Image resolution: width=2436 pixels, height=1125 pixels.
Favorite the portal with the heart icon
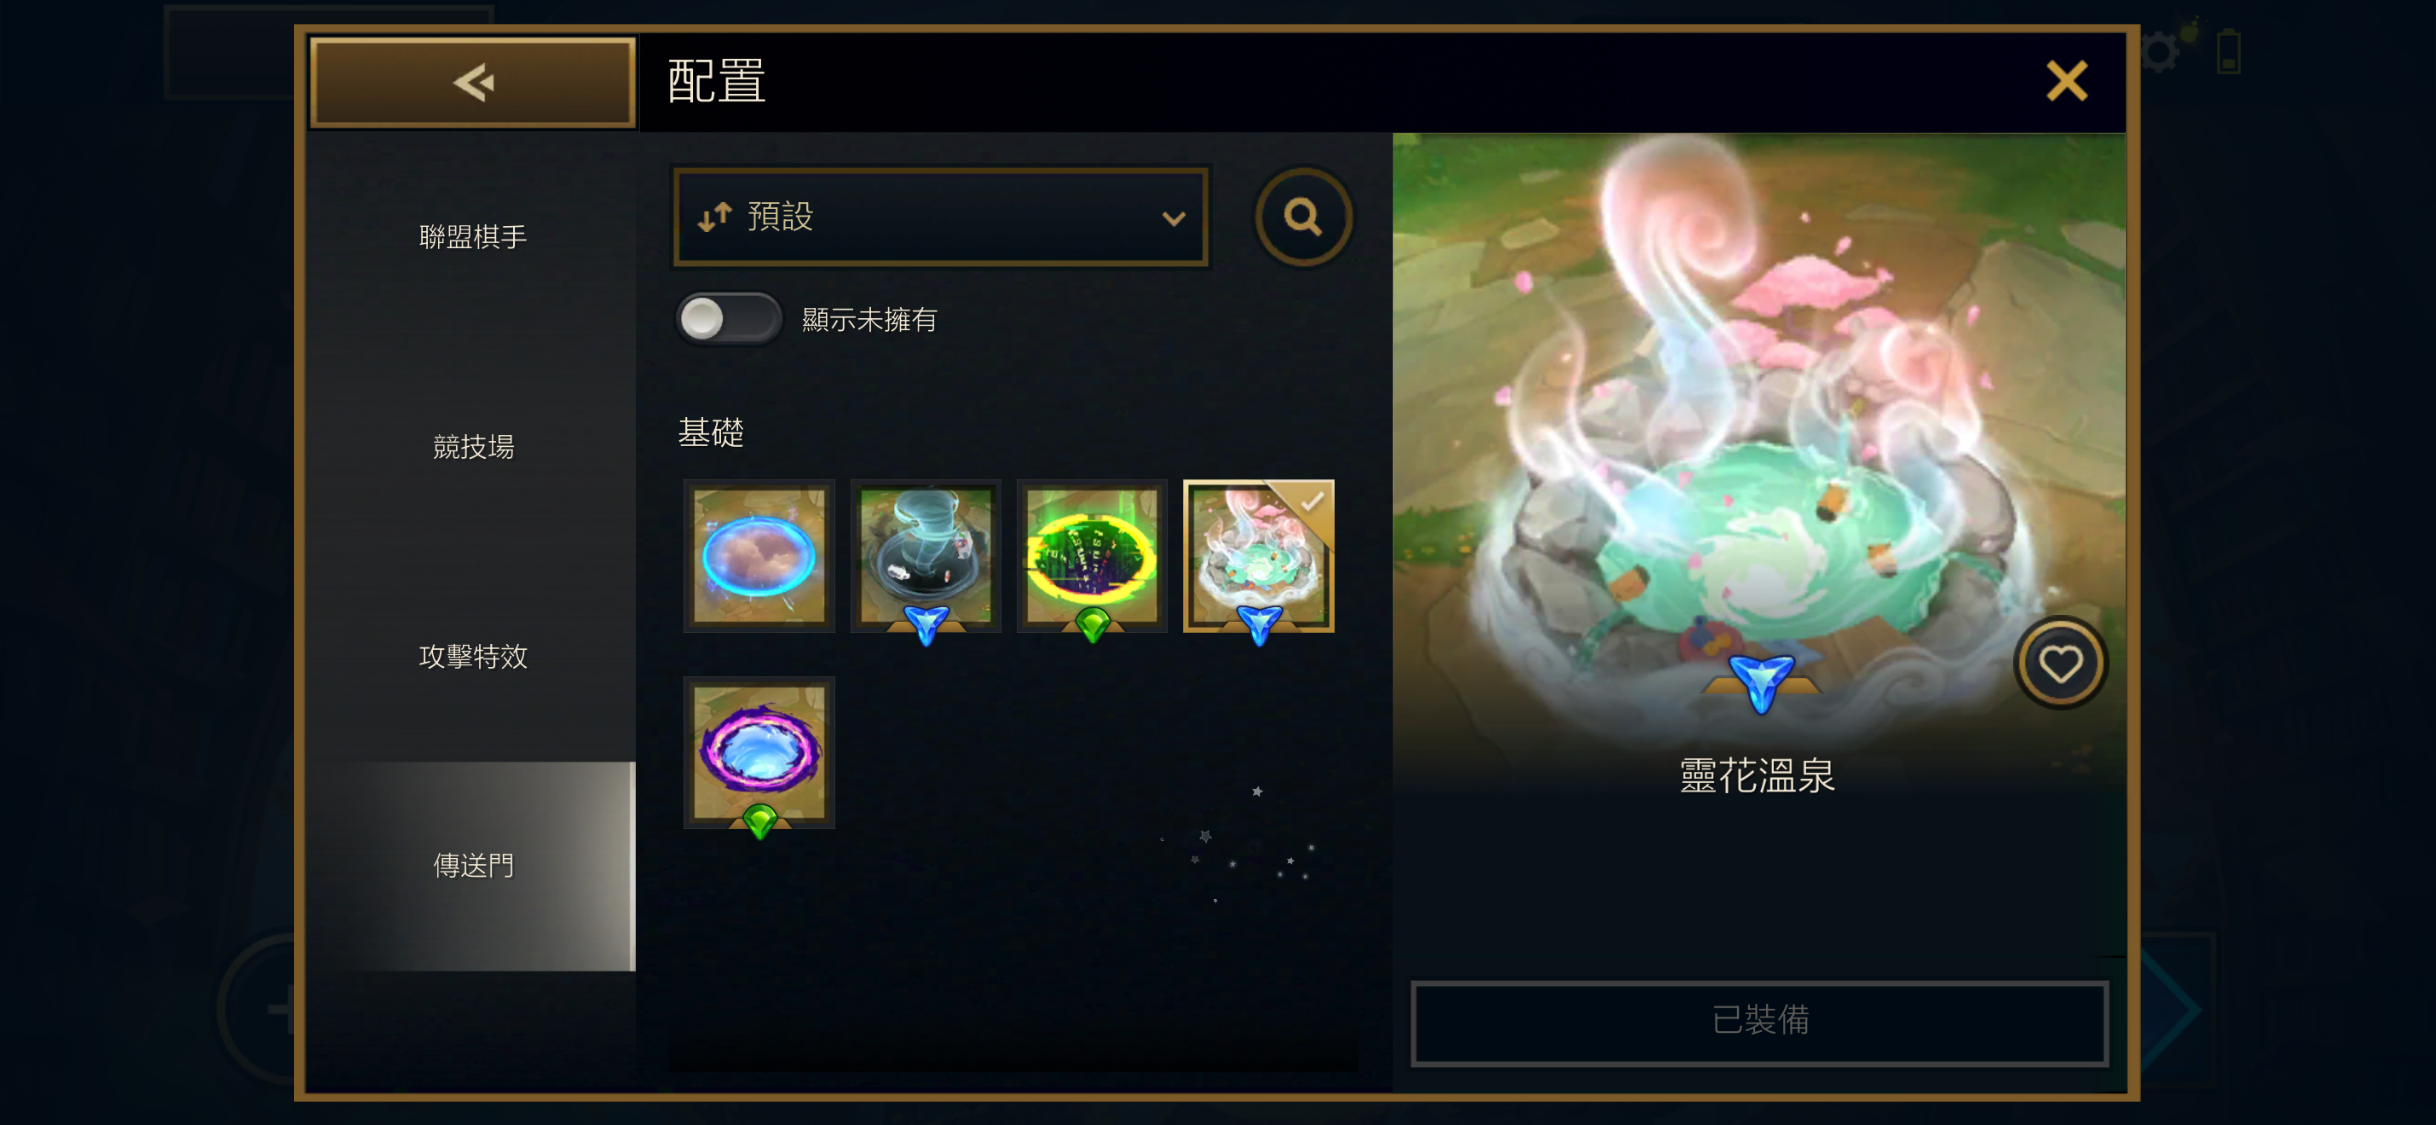coord(2061,664)
